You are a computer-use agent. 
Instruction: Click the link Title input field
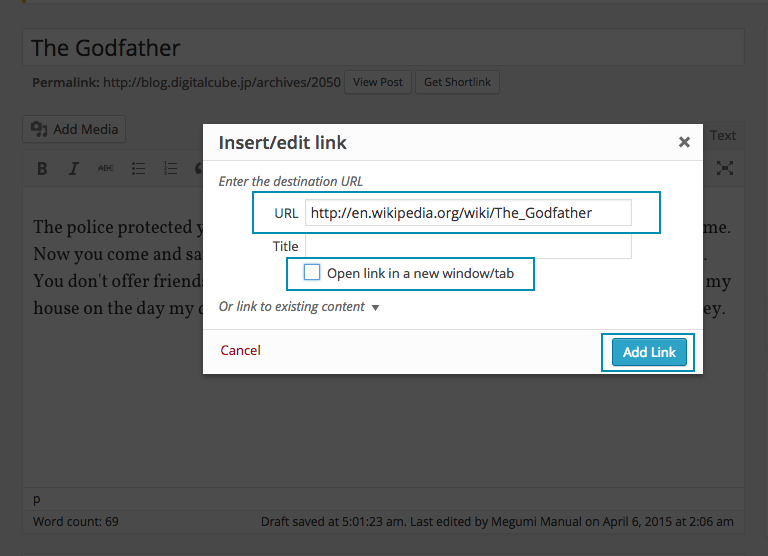(468, 246)
